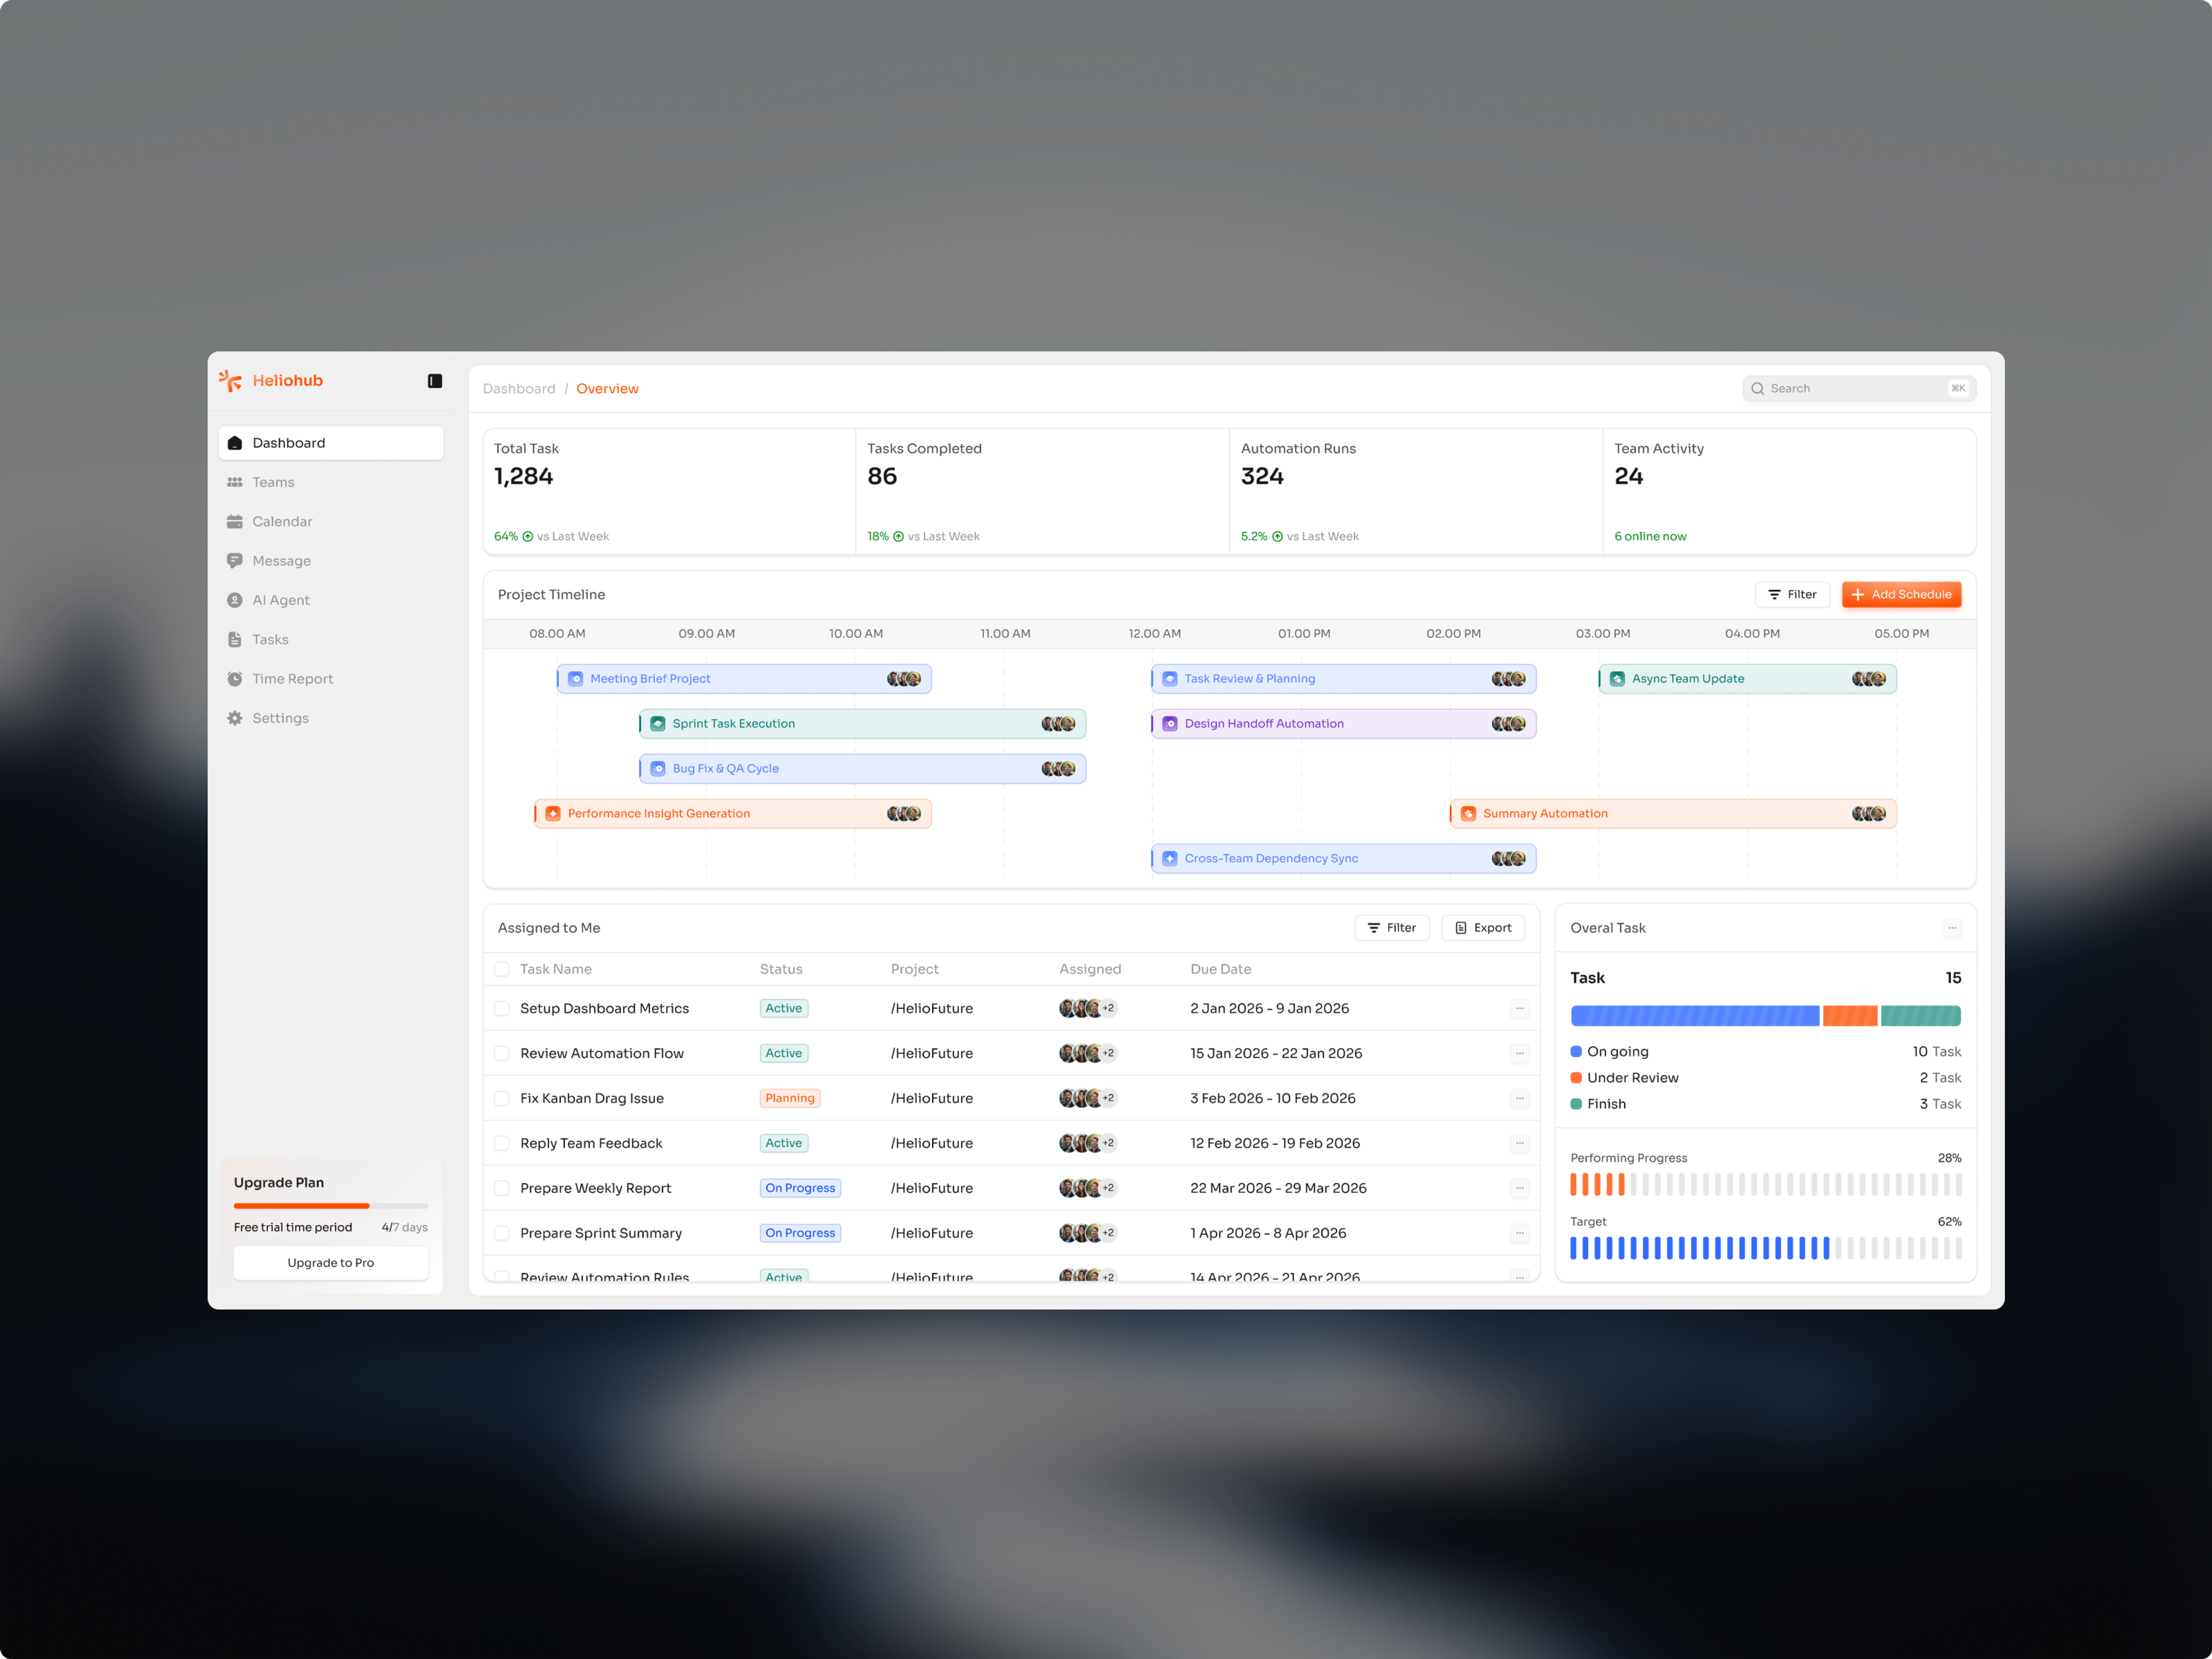
Task: Focus the Search input field
Action: tap(1859, 388)
